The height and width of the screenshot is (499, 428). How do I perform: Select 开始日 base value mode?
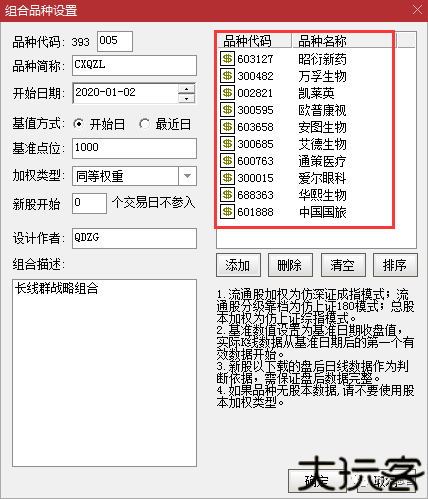coord(79,124)
